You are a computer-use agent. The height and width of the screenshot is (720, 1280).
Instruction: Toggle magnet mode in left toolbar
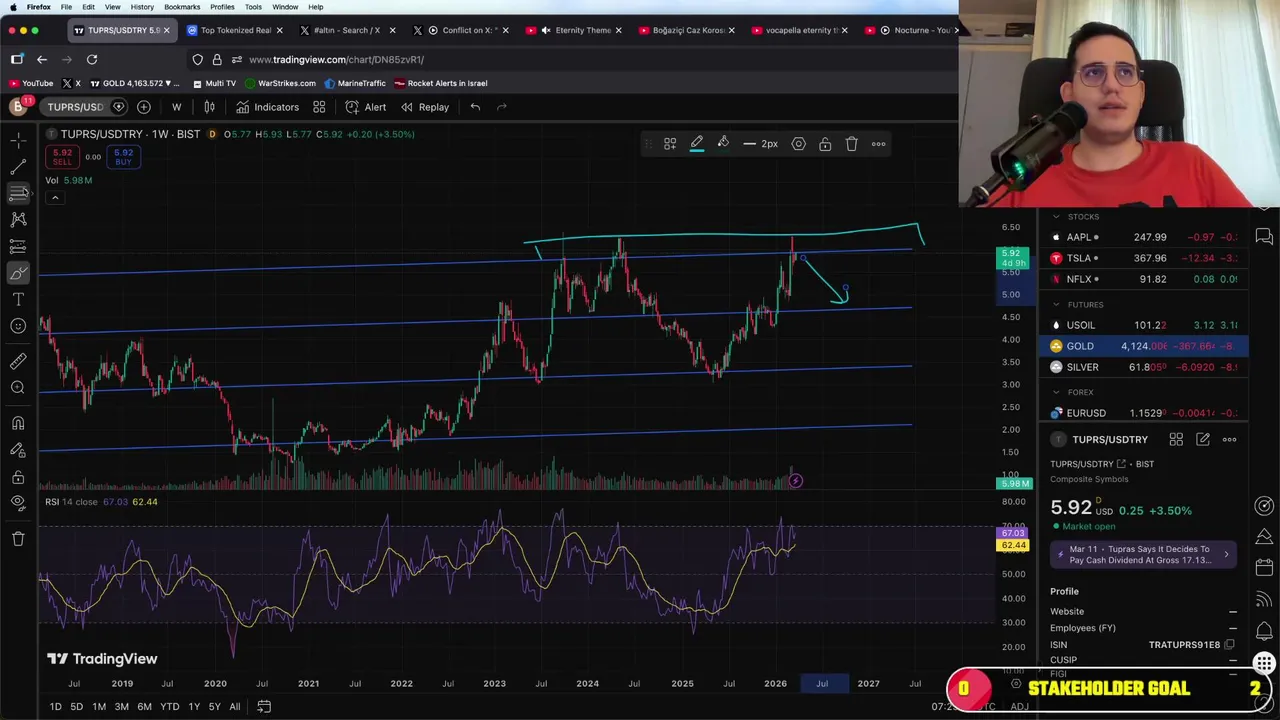click(x=18, y=423)
